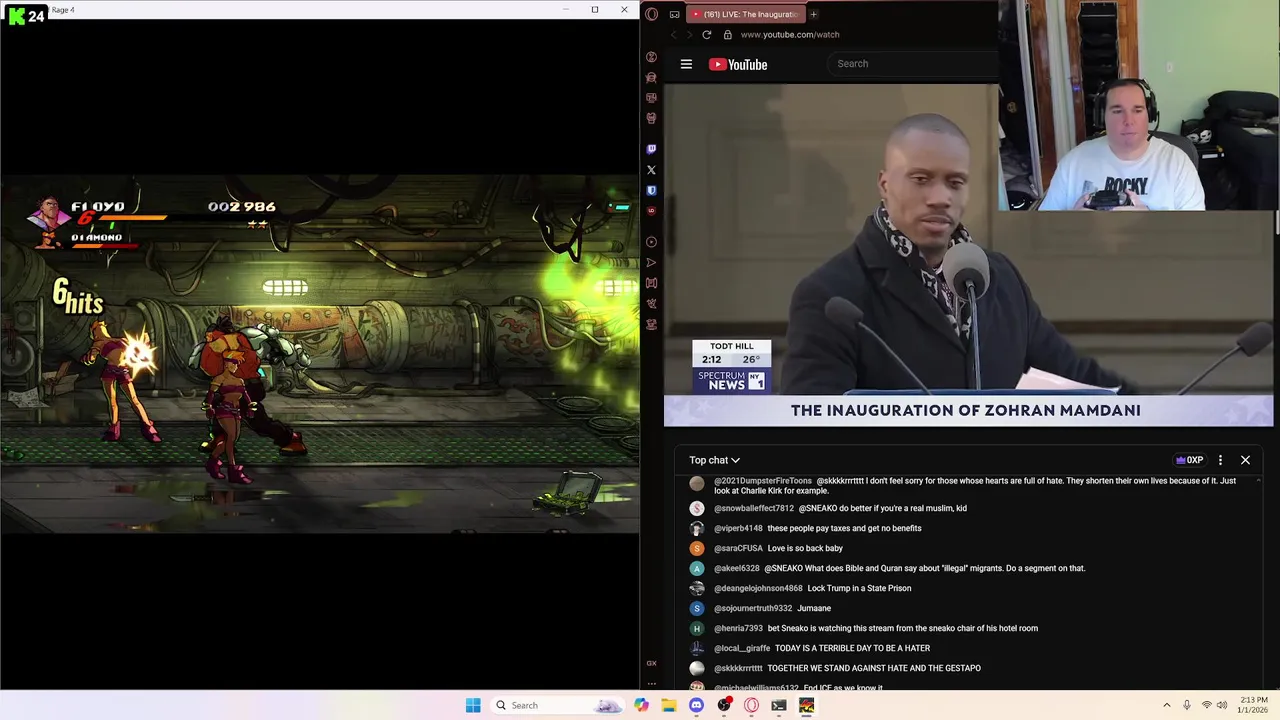Close the live chat panel
This screenshot has height=720, width=1280.
coord(1245,460)
